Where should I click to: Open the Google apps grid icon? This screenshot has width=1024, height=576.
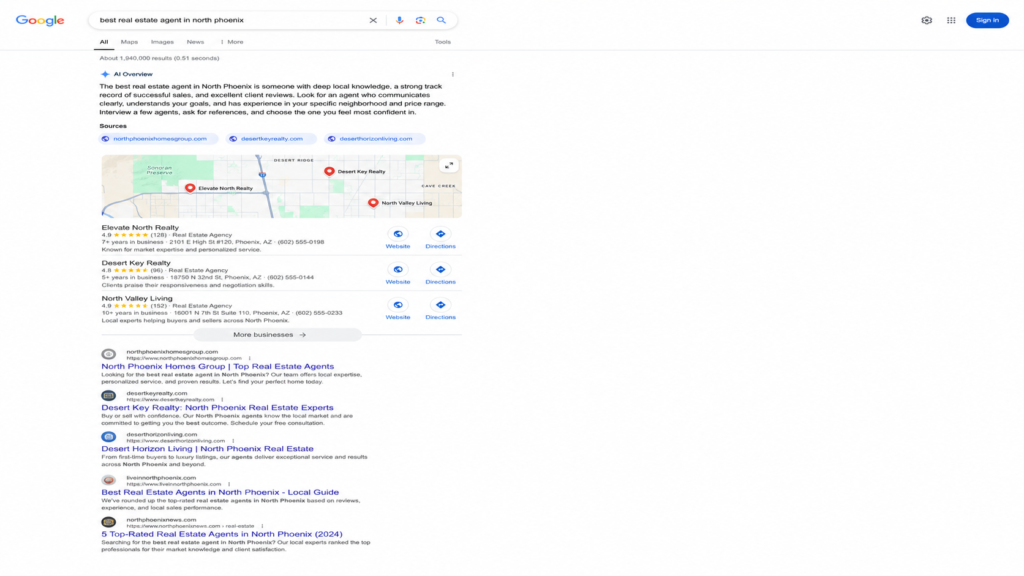[x=951, y=20]
